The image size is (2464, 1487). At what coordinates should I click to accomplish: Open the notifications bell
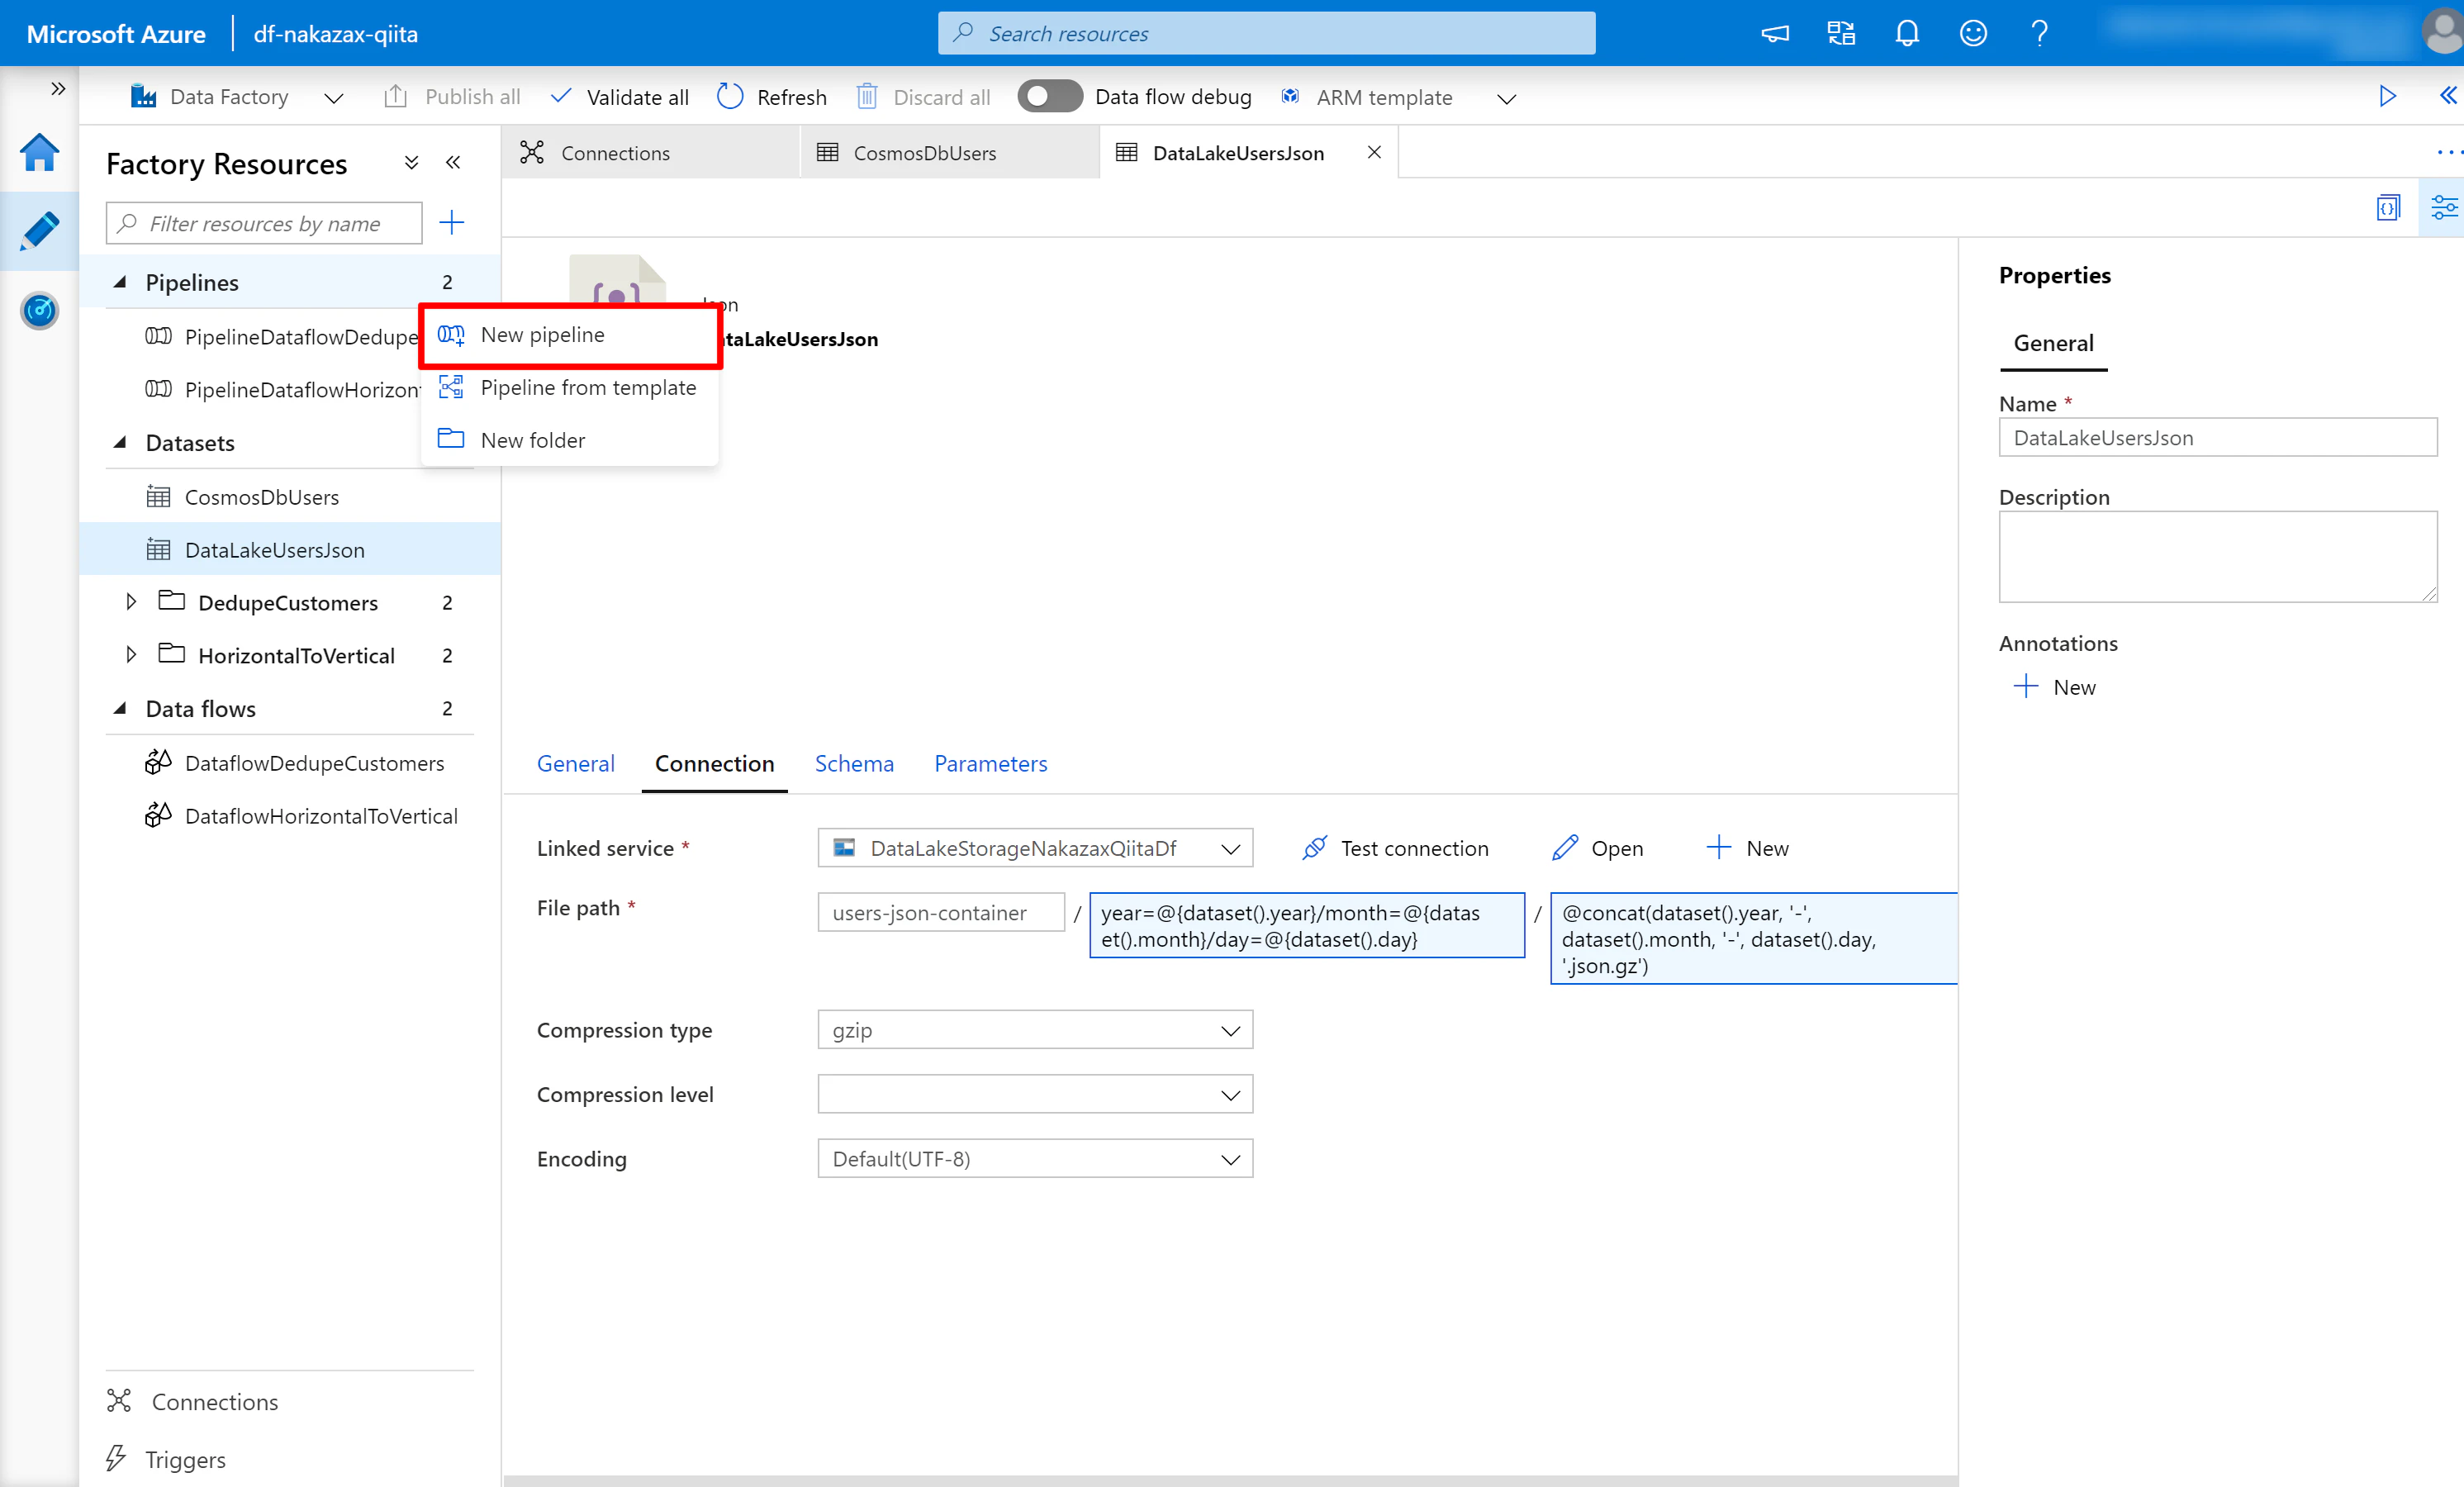pos(1907,34)
